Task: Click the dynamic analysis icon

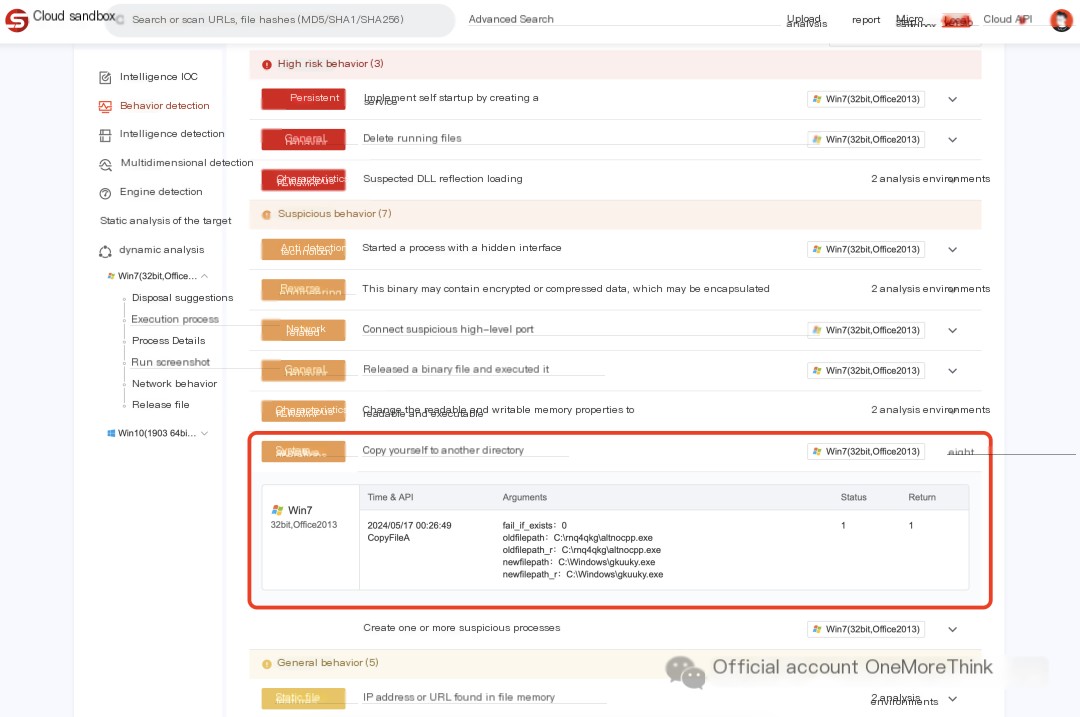Action: tap(105, 251)
